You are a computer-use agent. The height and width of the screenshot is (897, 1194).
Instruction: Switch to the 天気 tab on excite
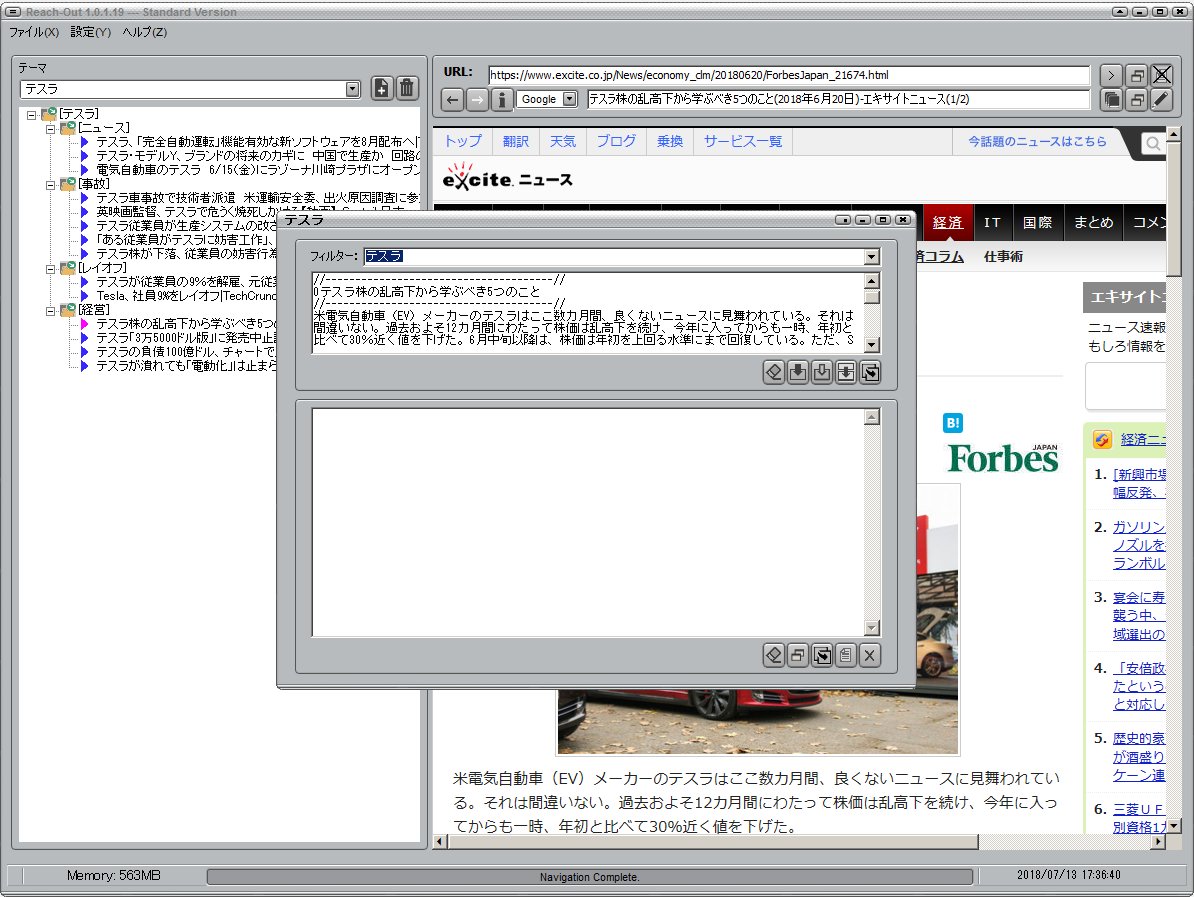coord(563,141)
